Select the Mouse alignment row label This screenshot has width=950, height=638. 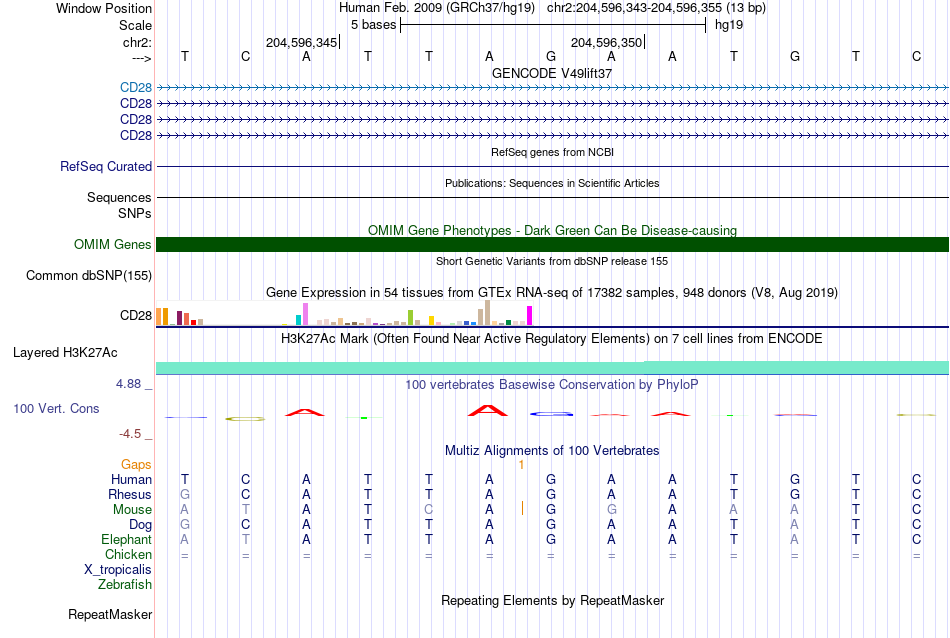[x=132, y=510]
